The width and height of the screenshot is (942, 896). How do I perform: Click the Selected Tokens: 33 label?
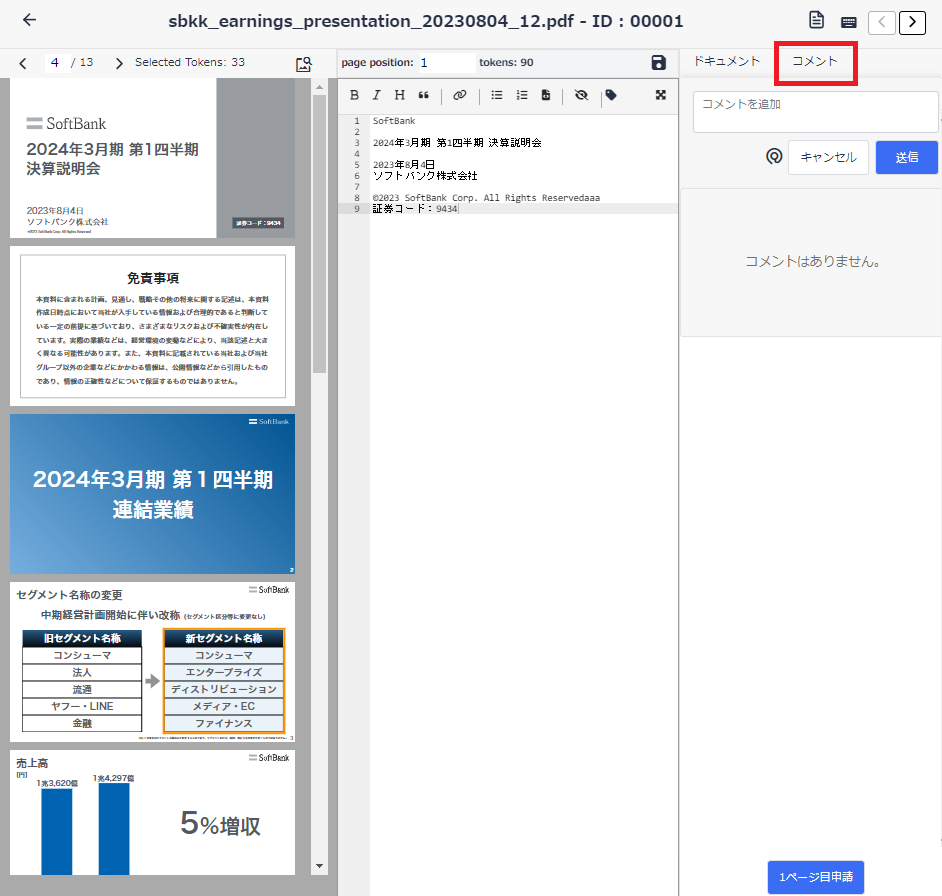click(x=190, y=62)
